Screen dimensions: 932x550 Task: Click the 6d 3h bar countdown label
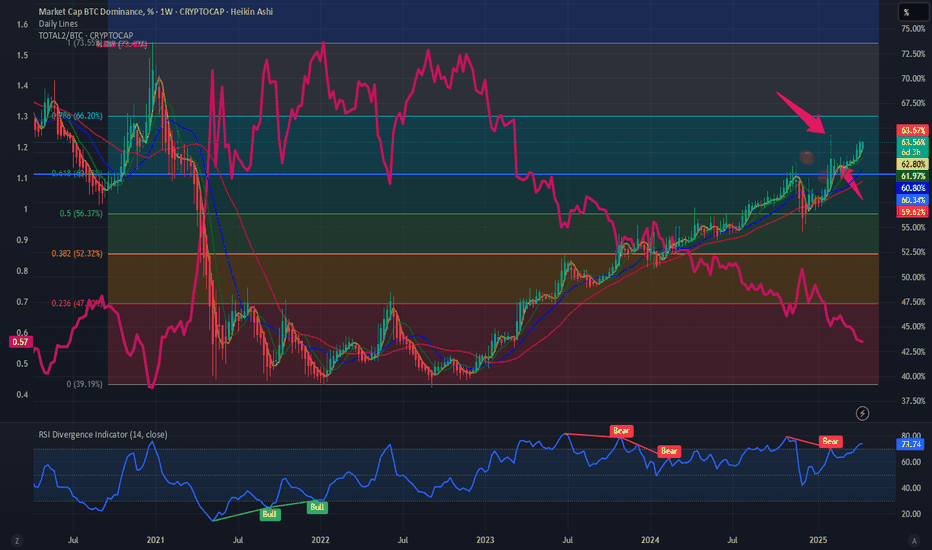912,152
